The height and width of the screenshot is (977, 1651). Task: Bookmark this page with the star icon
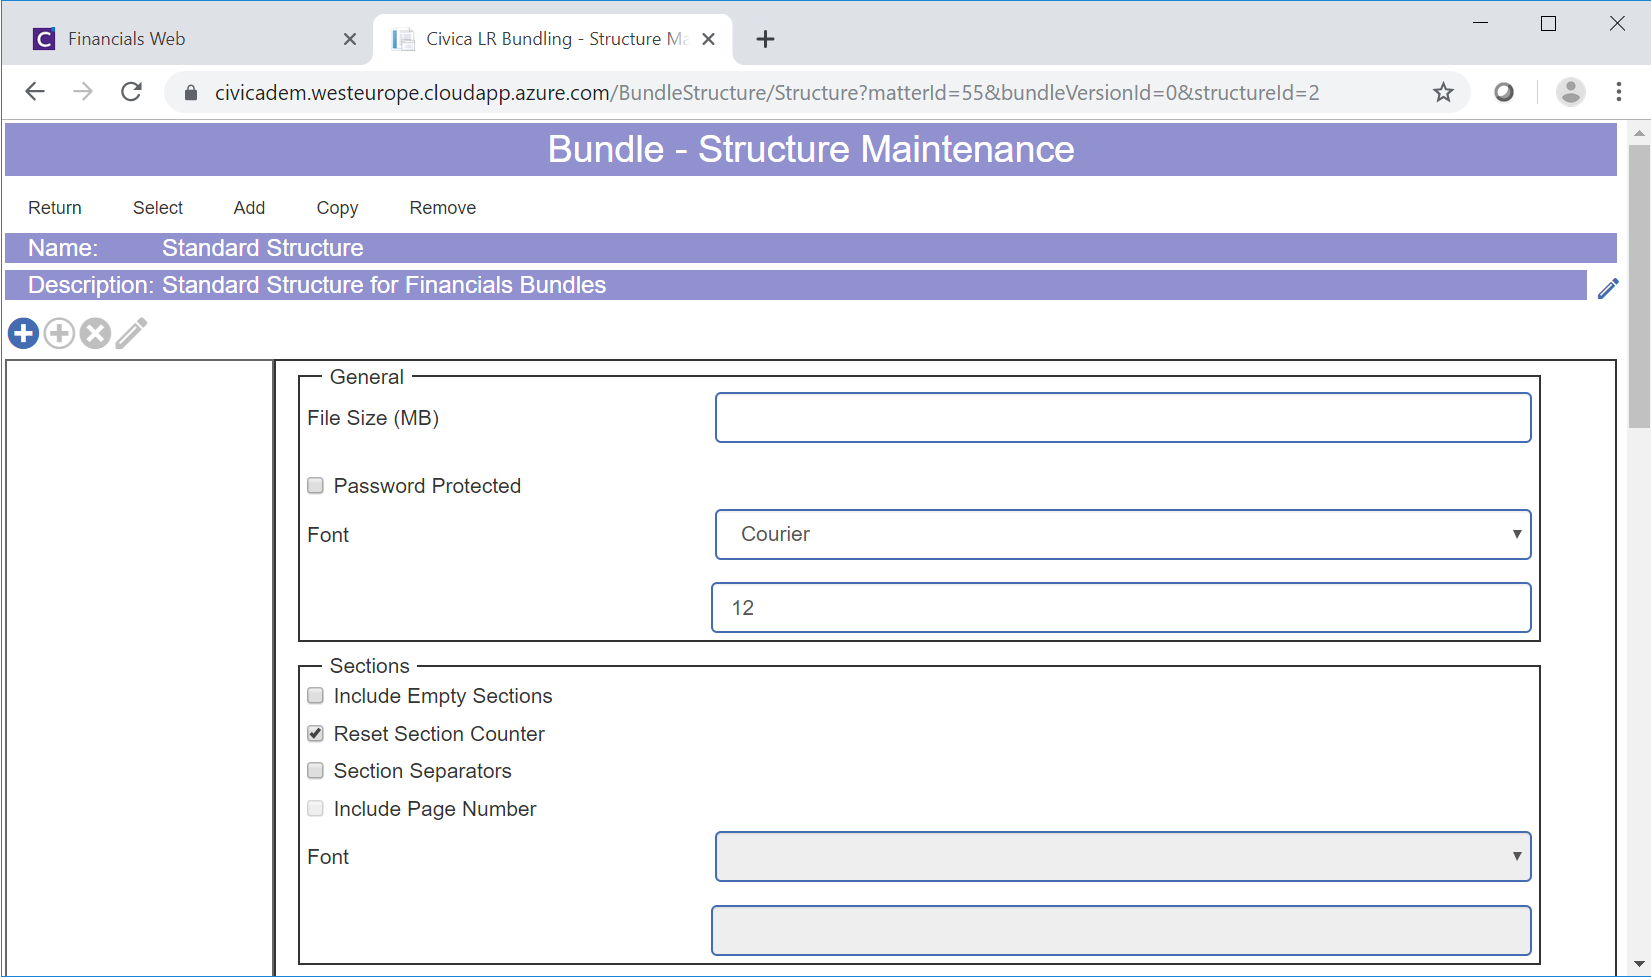[1443, 93]
